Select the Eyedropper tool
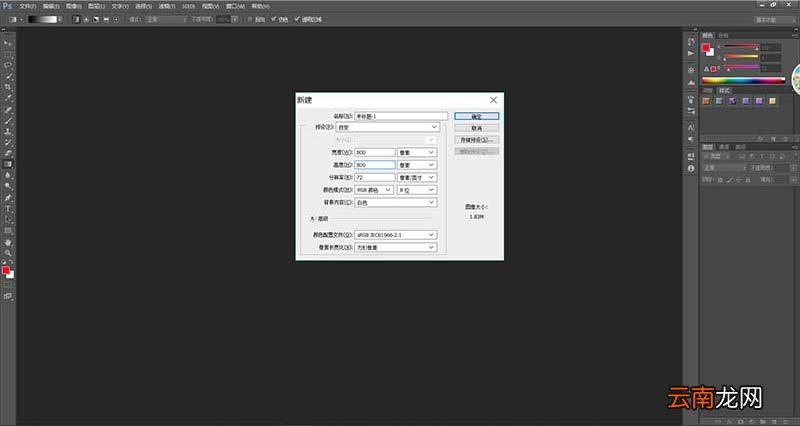The image size is (800, 426). point(8,98)
